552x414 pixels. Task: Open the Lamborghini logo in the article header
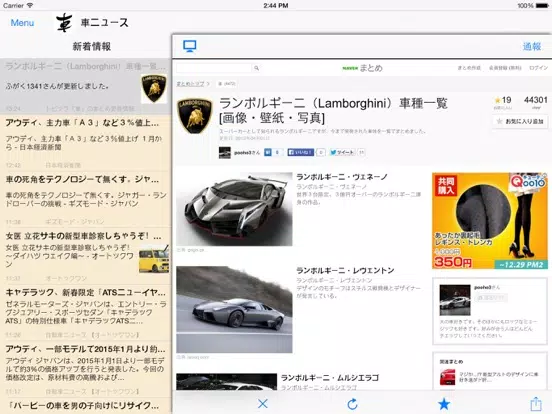coord(195,116)
